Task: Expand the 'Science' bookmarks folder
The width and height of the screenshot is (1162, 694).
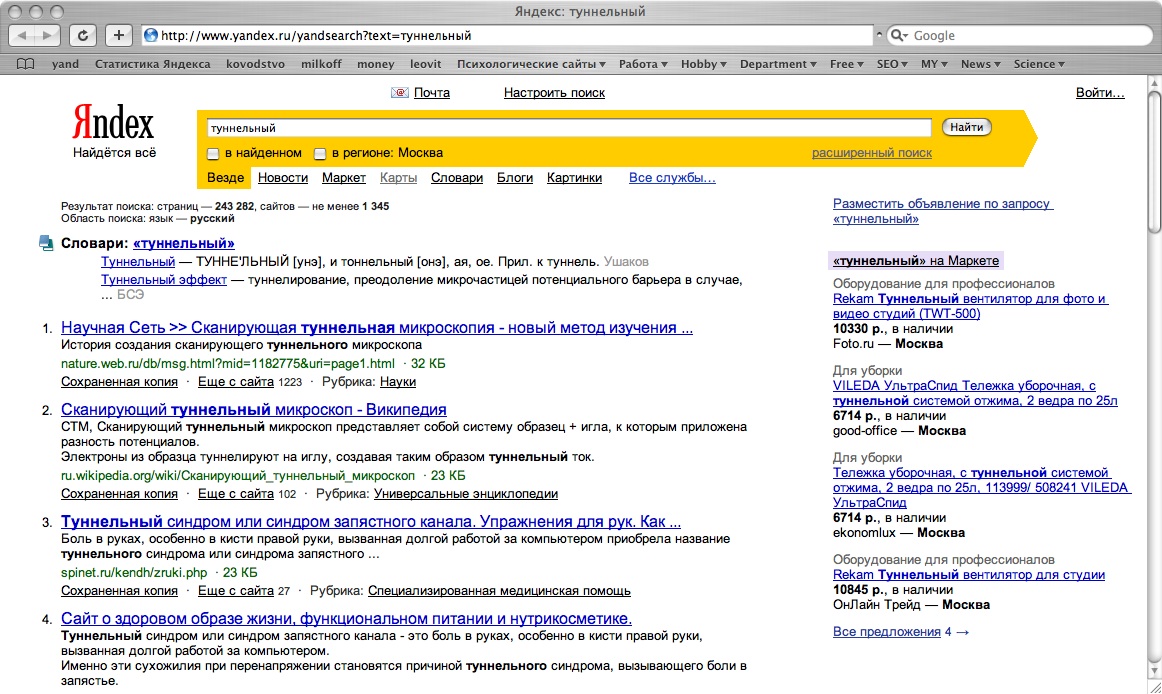Action: [x=1039, y=64]
